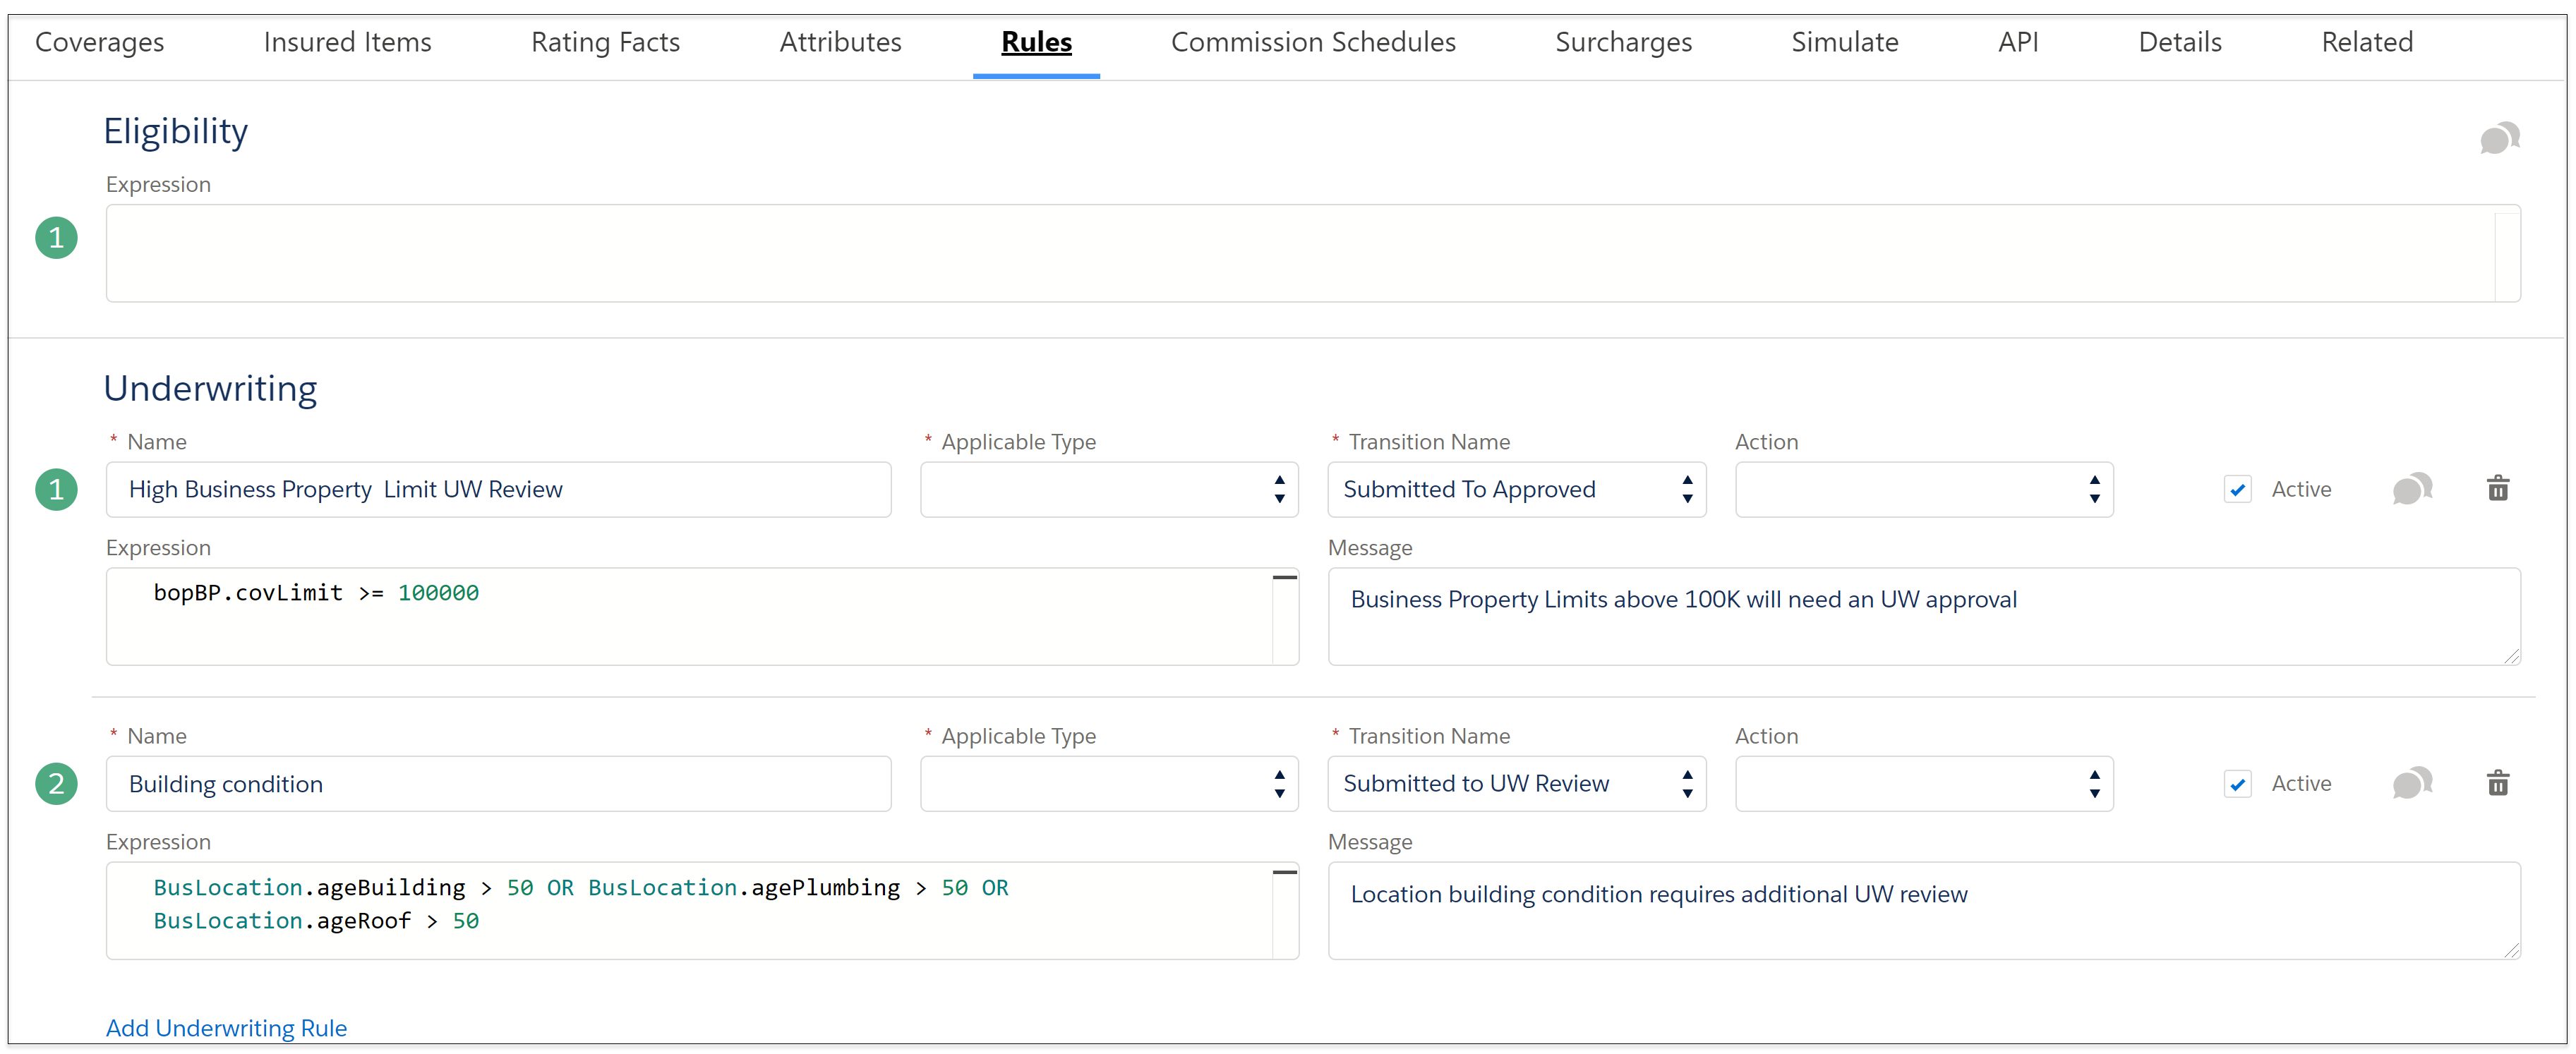Open Submitted to UW Review transition dropdown
The width and height of the screenshot is (2576, 1054).
[1515, 783]
